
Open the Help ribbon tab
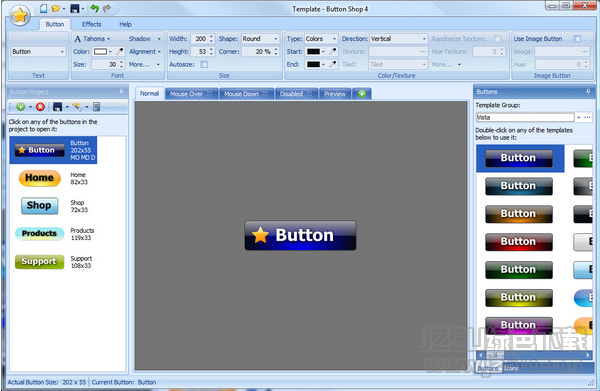[x=125, y=24]
